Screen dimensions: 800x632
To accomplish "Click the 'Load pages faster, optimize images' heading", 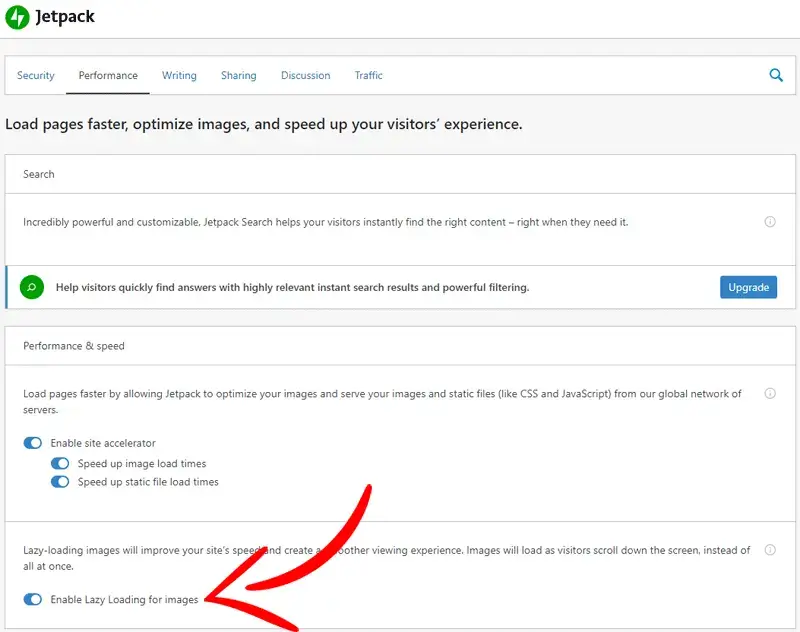I will tap(264, 124).
